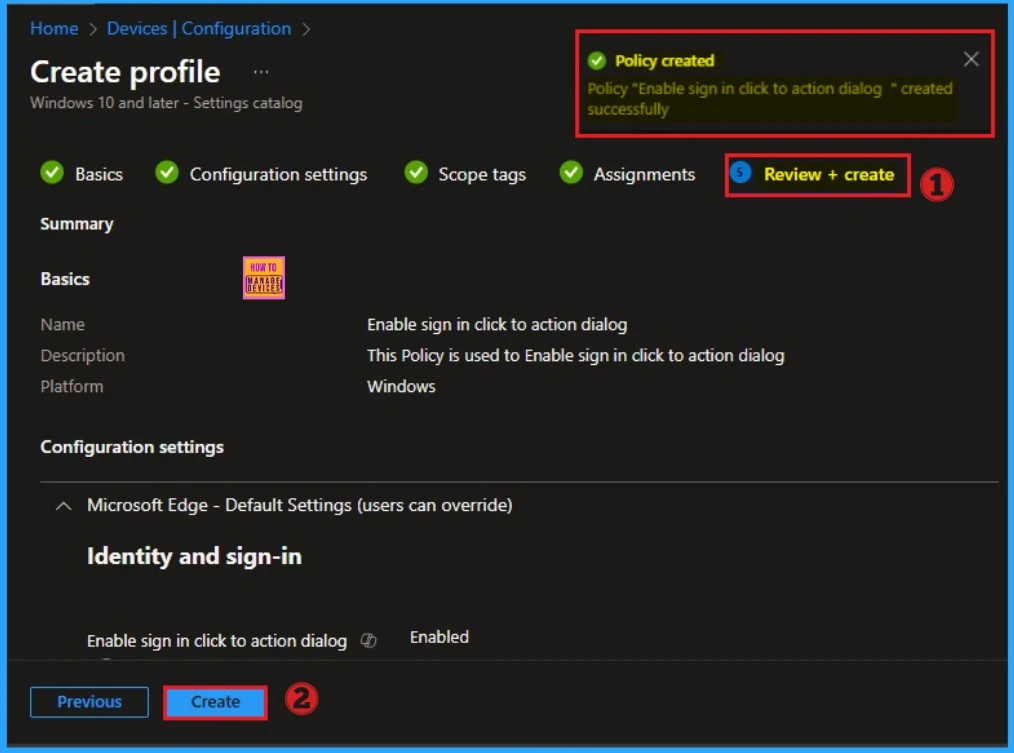The height and width of the screenshot is (753, 1014).
Task: Click the Identity and sign-in heading
Action: (x=194, y=556)
